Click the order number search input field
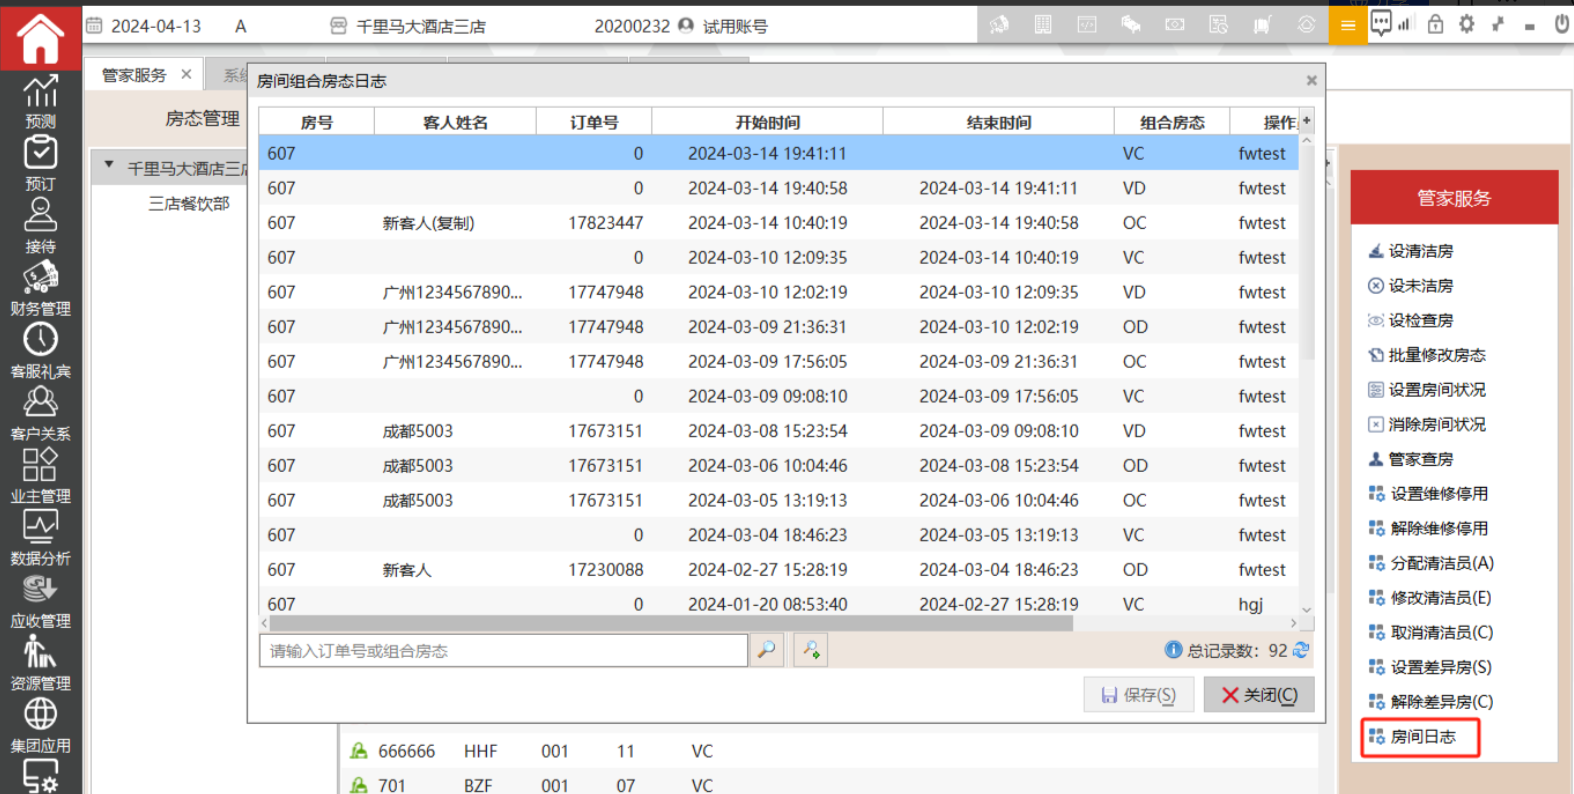Screen dimensions: 1574x794 click(x=503, y=651)
